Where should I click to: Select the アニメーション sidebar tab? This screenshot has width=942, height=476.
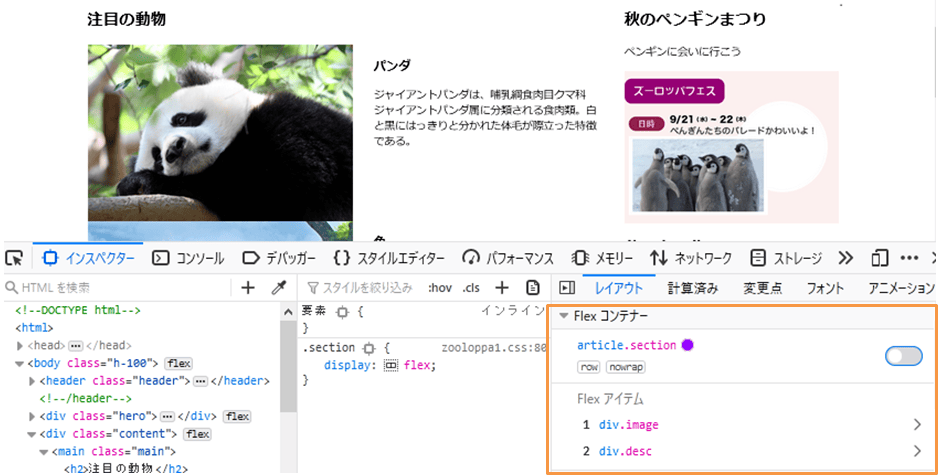[x=901, y=288]
